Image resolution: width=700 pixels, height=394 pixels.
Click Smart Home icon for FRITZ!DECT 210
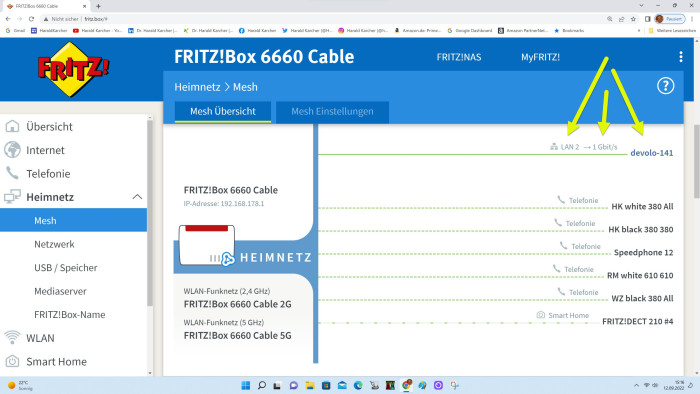point(541,315)
